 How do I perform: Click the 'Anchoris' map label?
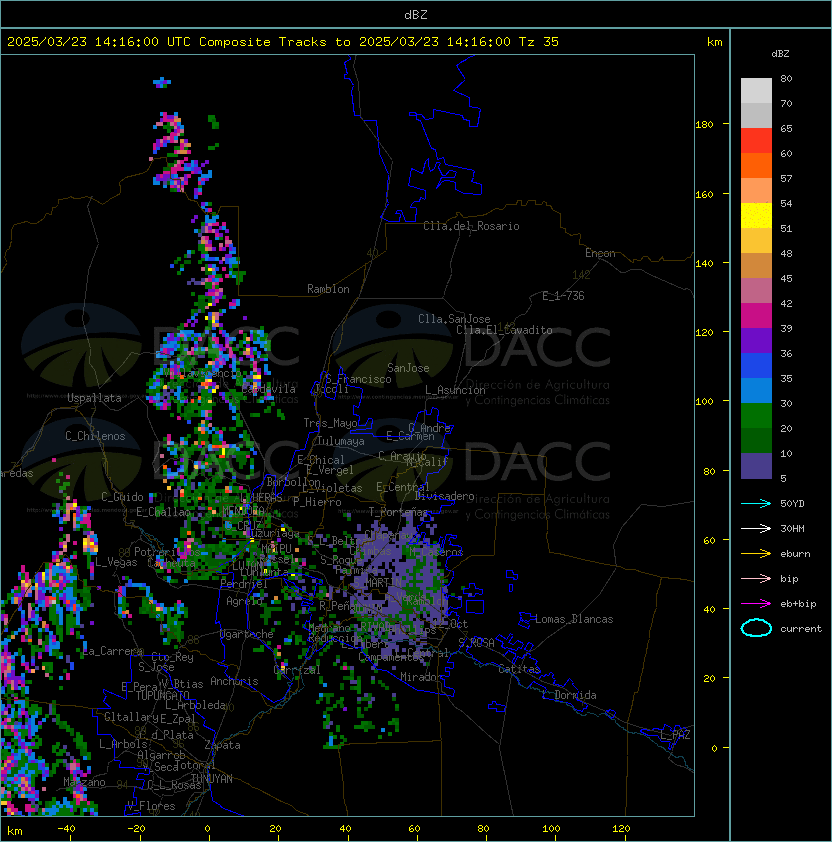[234, 681]
